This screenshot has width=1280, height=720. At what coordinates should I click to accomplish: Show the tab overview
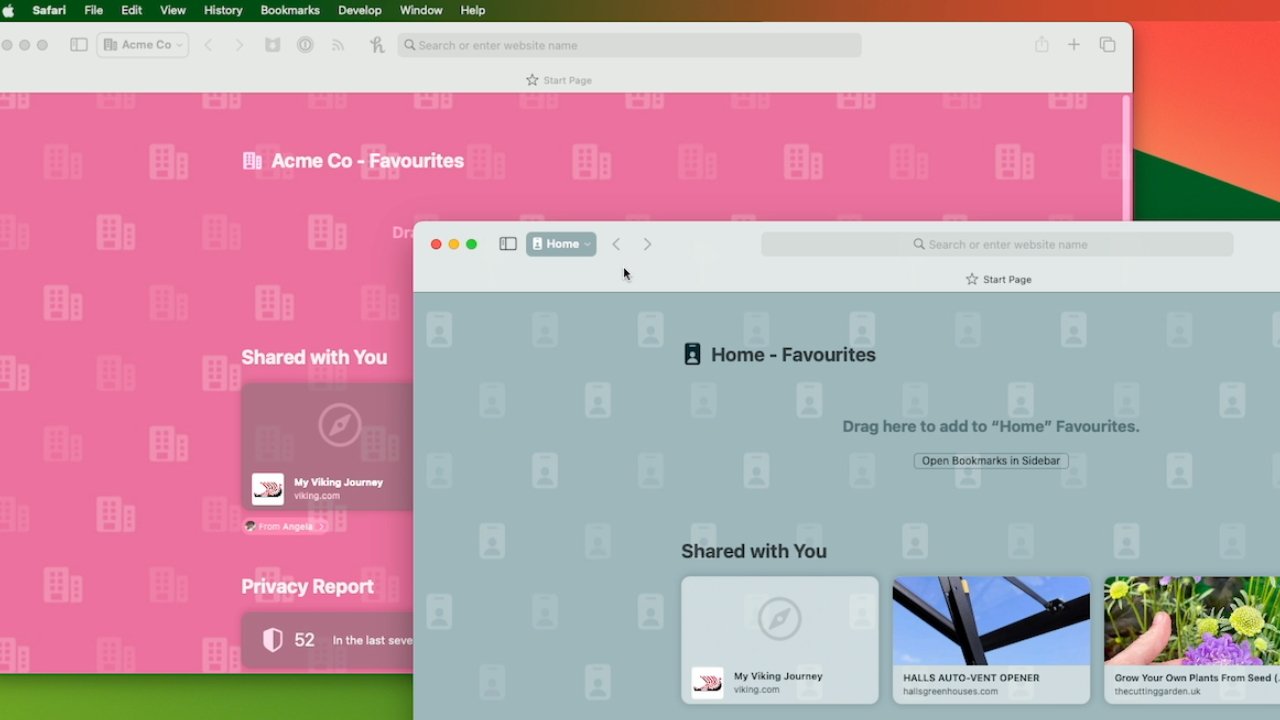[1107, 45]
